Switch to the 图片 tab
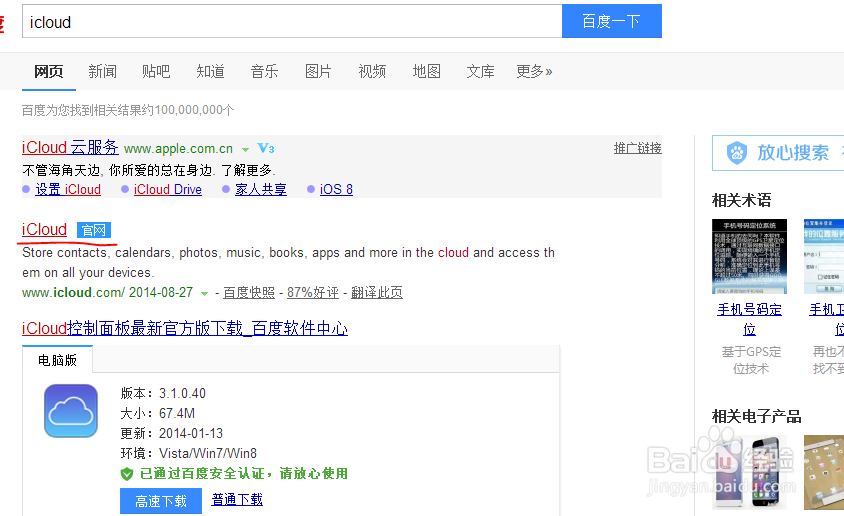 coord(318,71)
